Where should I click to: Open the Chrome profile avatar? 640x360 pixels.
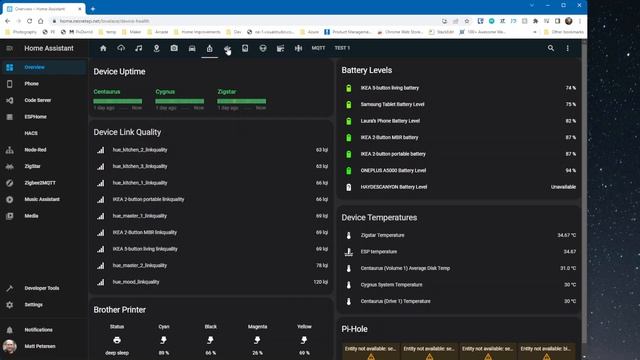click(569, 21)
